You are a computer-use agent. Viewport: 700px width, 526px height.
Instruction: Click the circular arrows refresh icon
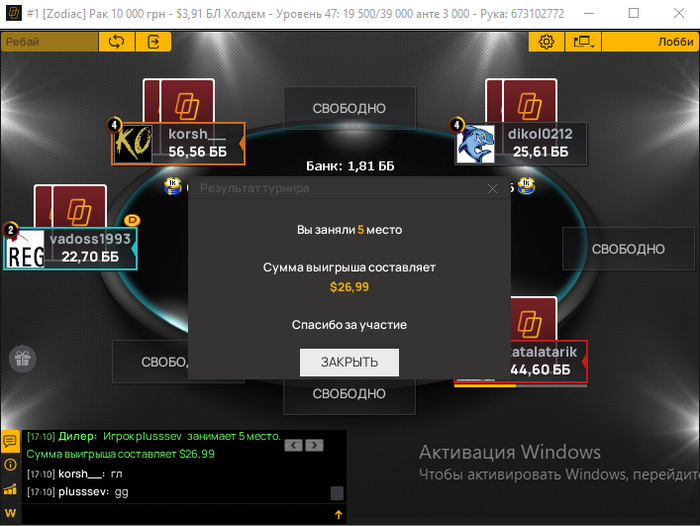(117, 42)
